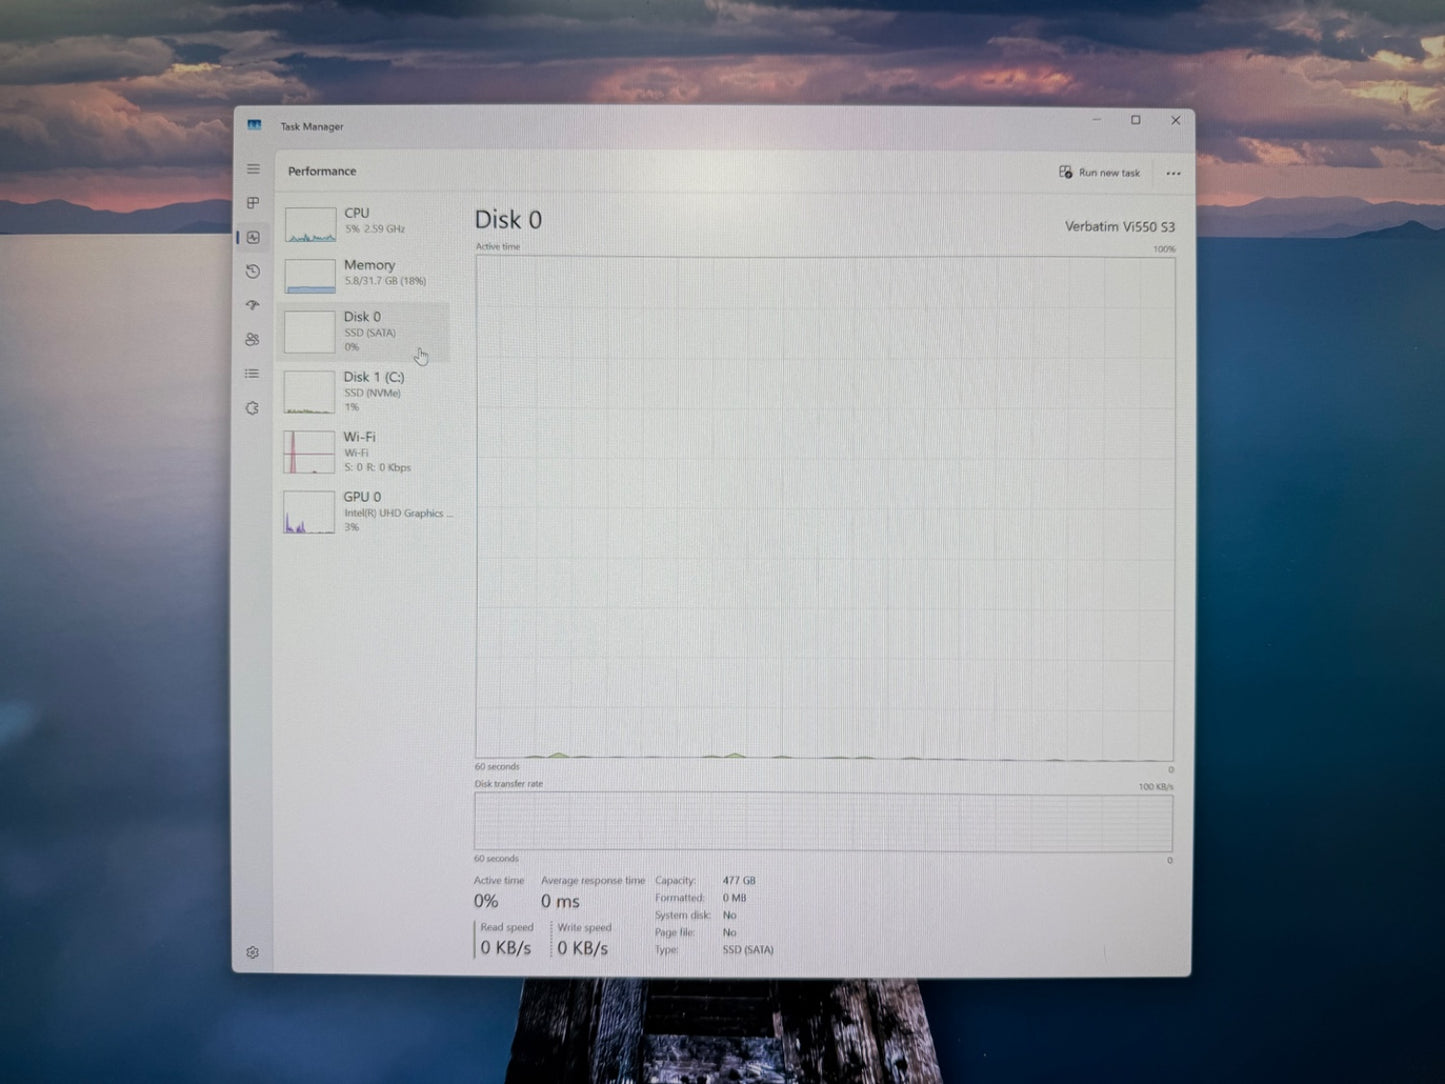1445x1084 pixels.
Task: Open the Details page icon
Action: point(252,374)
